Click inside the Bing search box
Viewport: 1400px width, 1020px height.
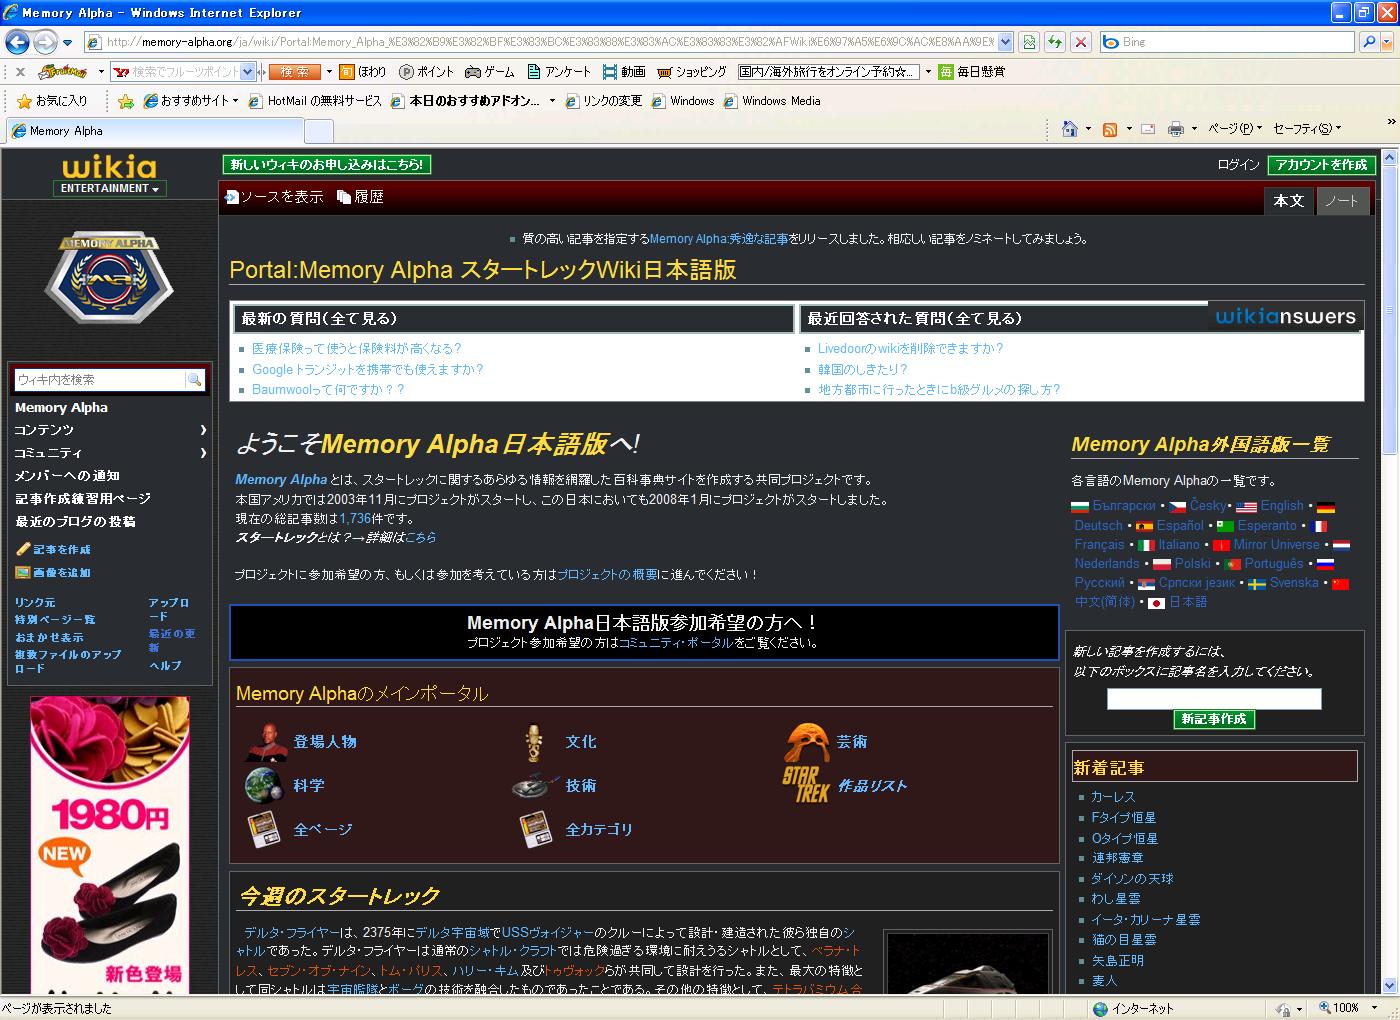pos(1228,42)
